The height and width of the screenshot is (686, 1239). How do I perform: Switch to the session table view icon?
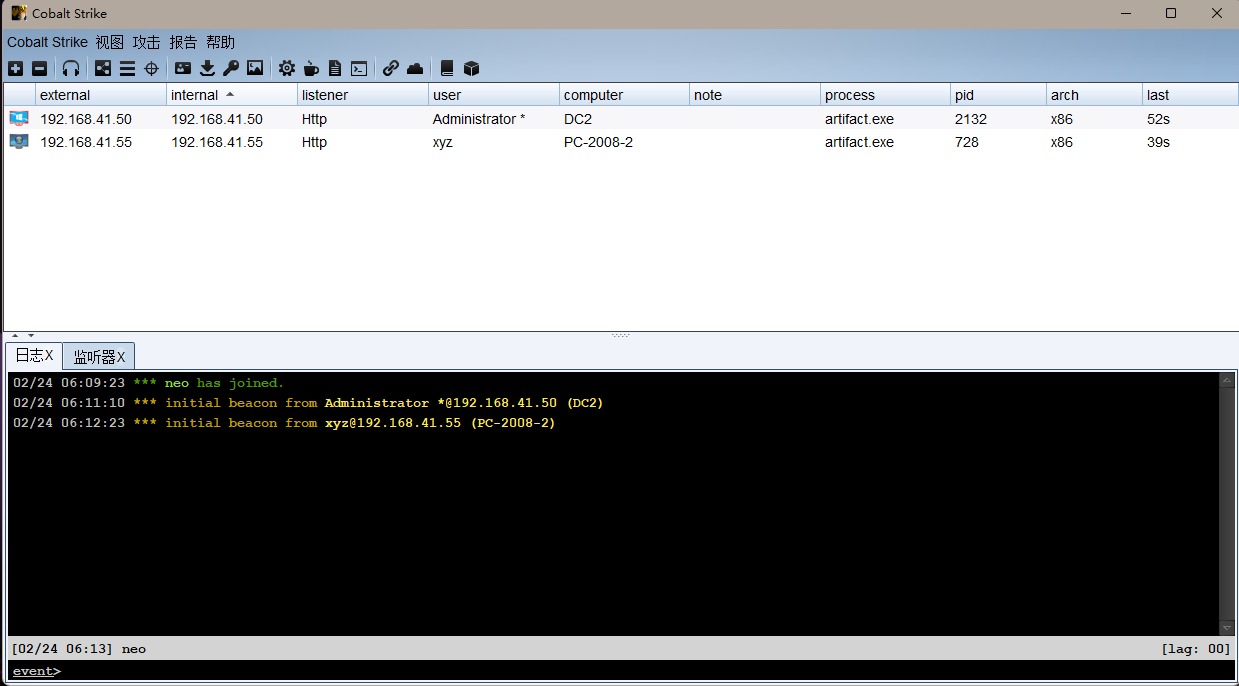coord(127,68)
